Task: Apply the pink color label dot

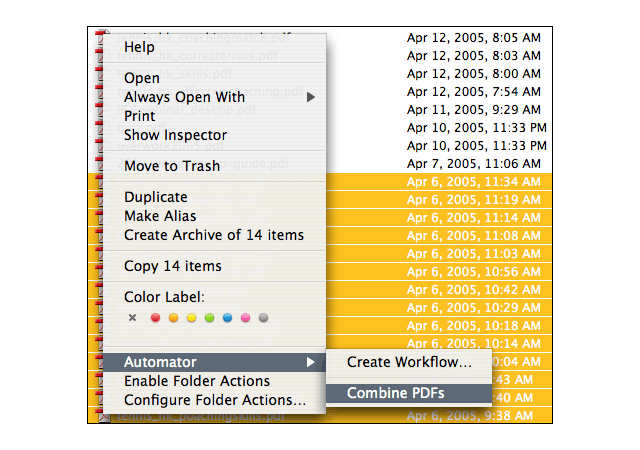Action: coord(245,318)
